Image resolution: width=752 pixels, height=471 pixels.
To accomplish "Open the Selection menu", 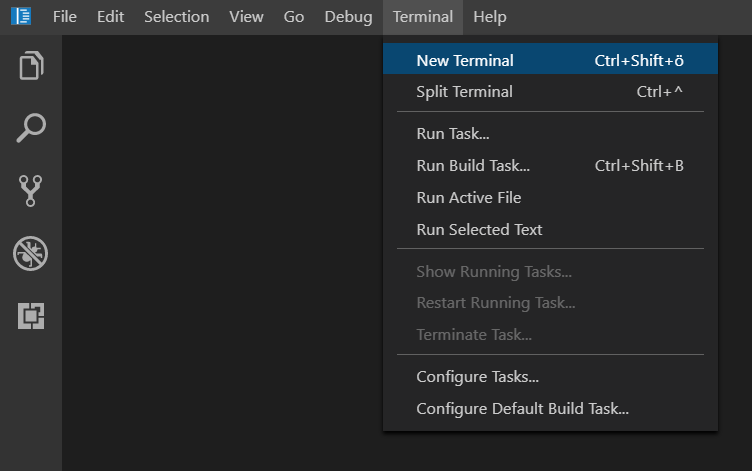I will pyautogui.click(x=176, y=17).
